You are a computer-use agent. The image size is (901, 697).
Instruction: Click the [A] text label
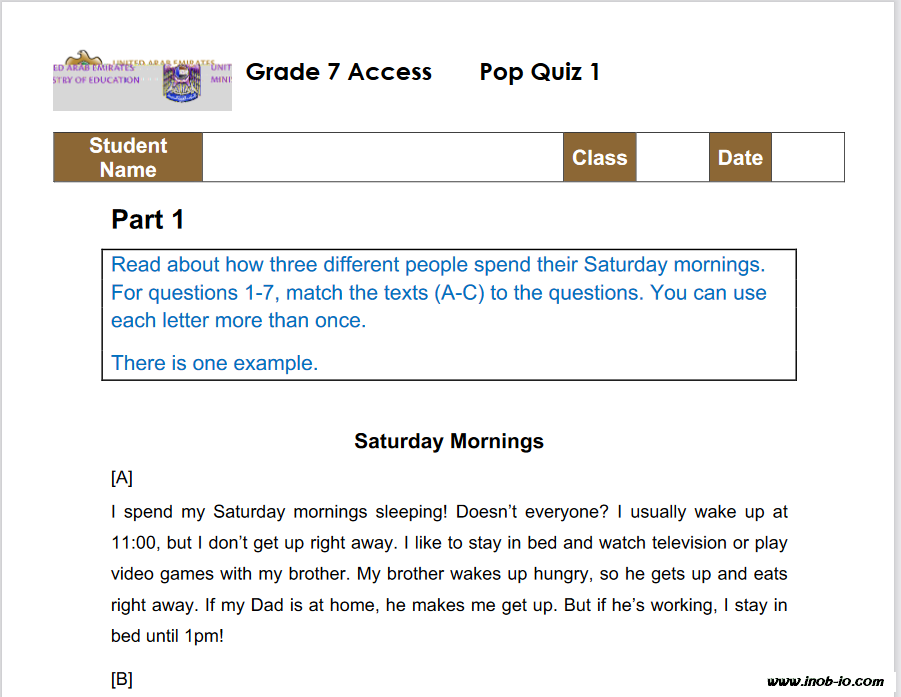point(122,478)
